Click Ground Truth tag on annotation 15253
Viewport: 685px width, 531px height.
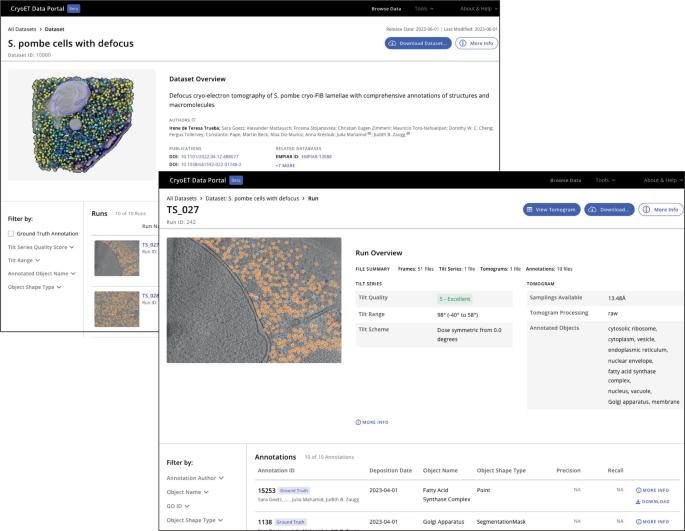[x=294, y=491]
